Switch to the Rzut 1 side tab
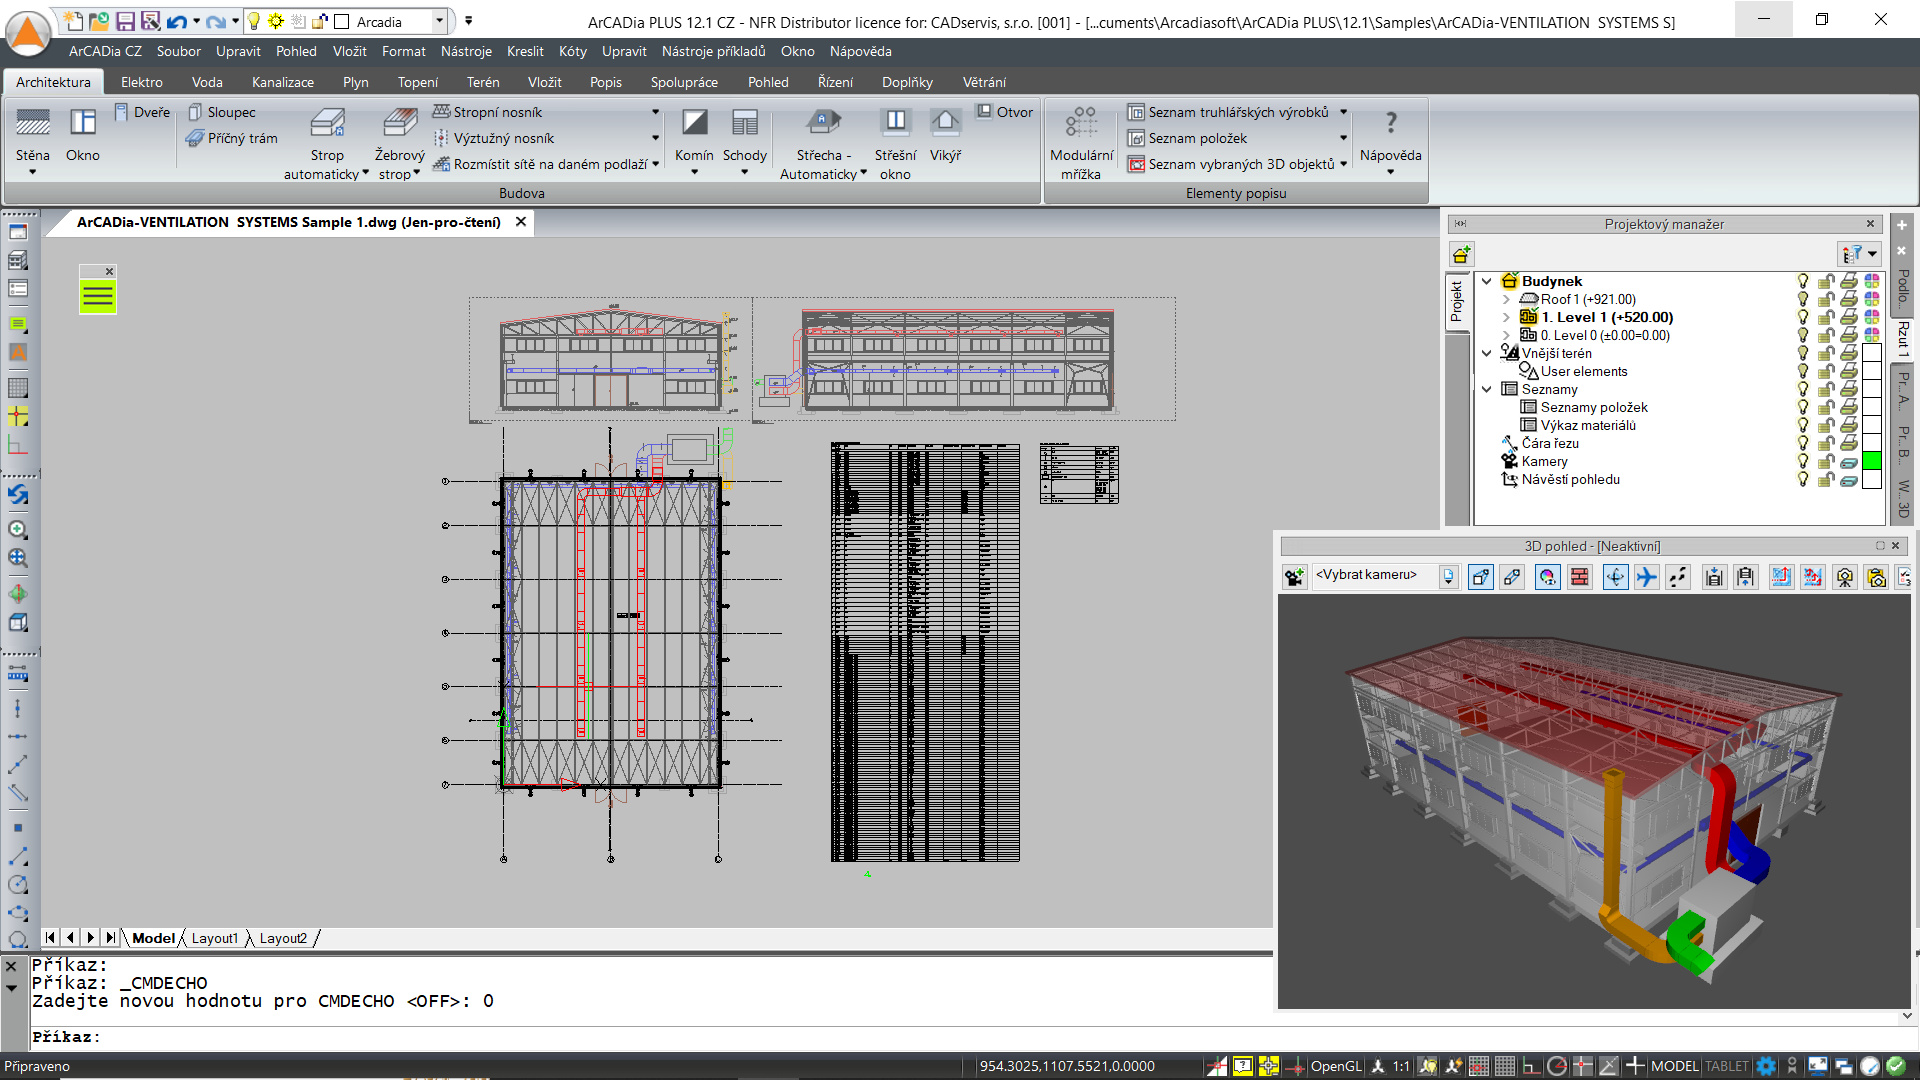The width and height of the screenshot is (1920, 1080). point(1903,339)
